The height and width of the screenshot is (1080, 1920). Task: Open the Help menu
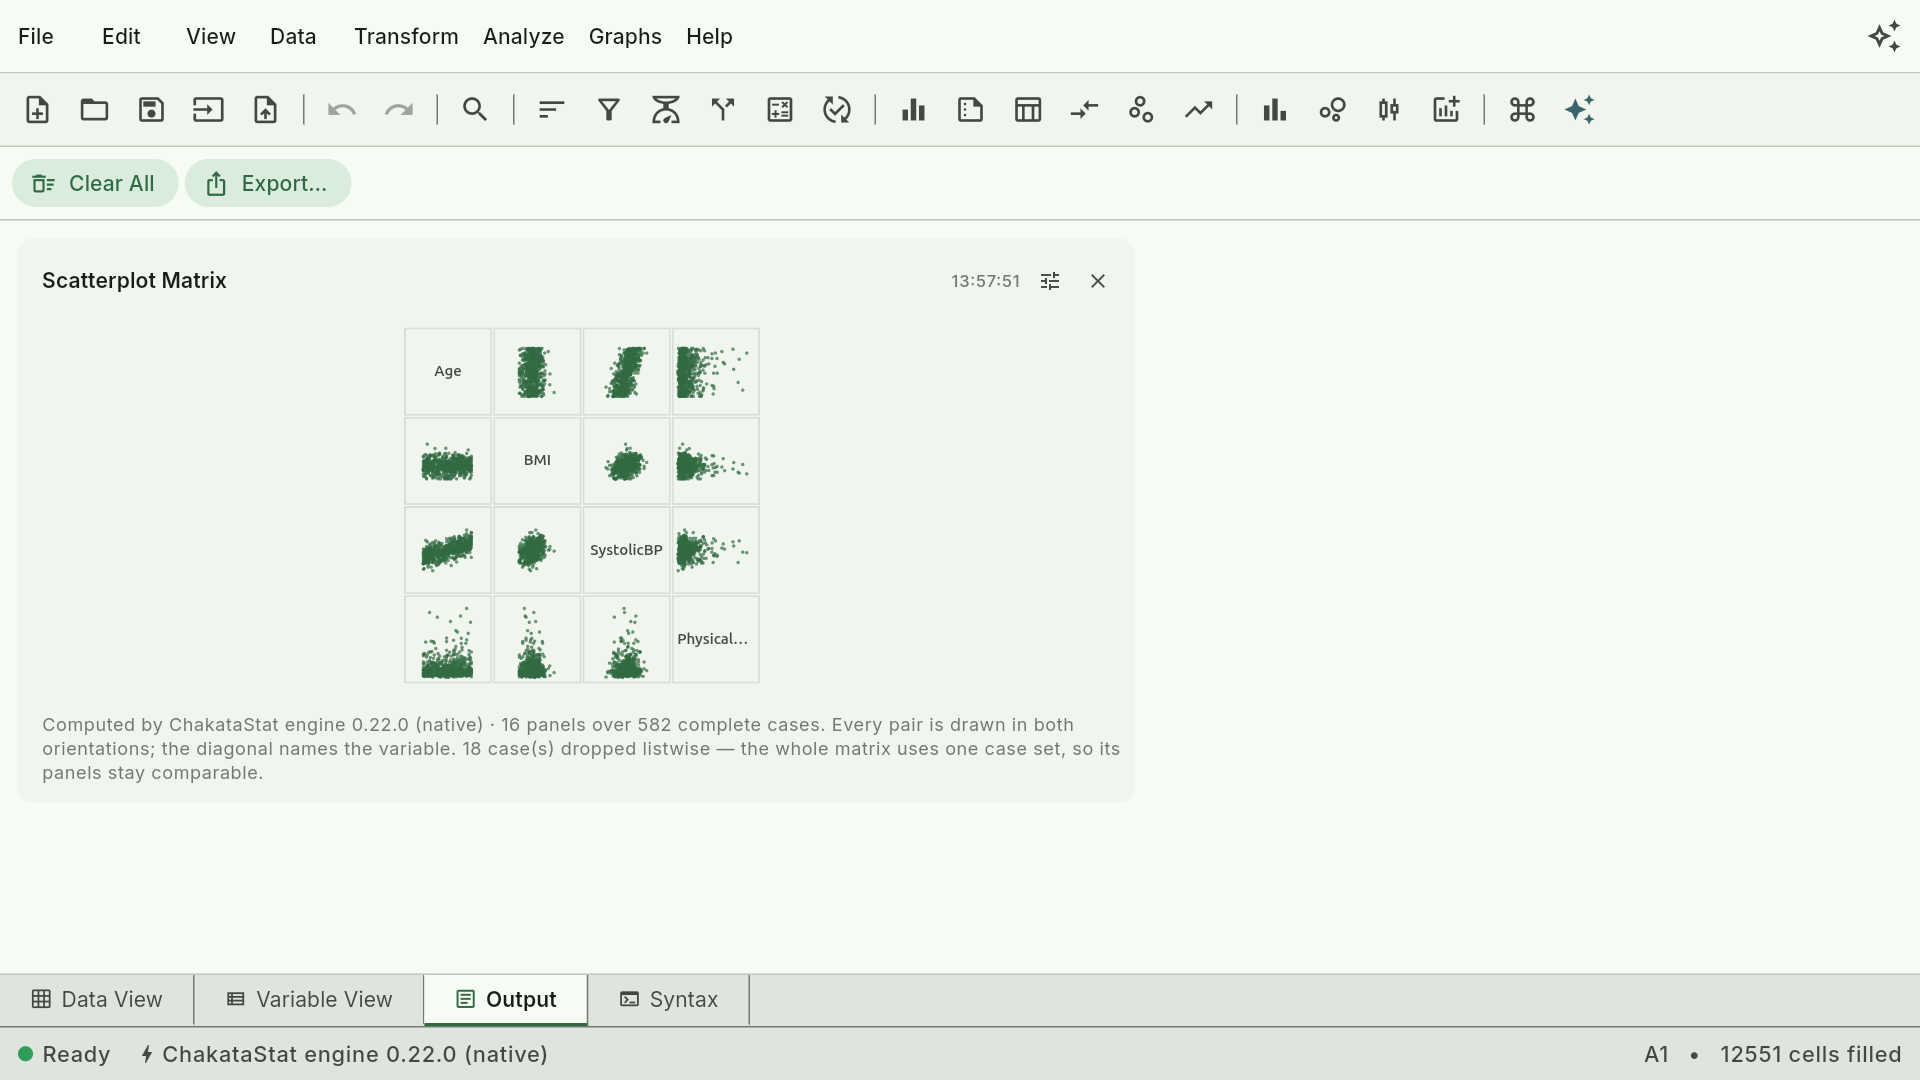tap(709, 36)
